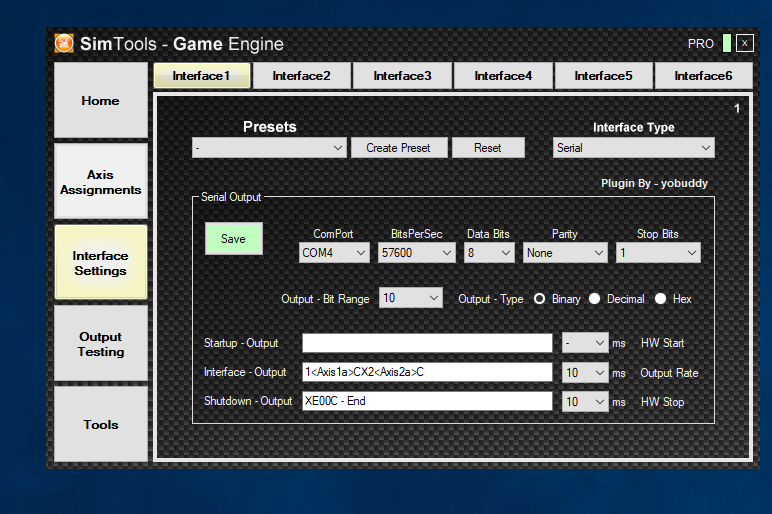Click the green status indicator beside PRO
The image size is (772, 514).
(x=726, y=43)
